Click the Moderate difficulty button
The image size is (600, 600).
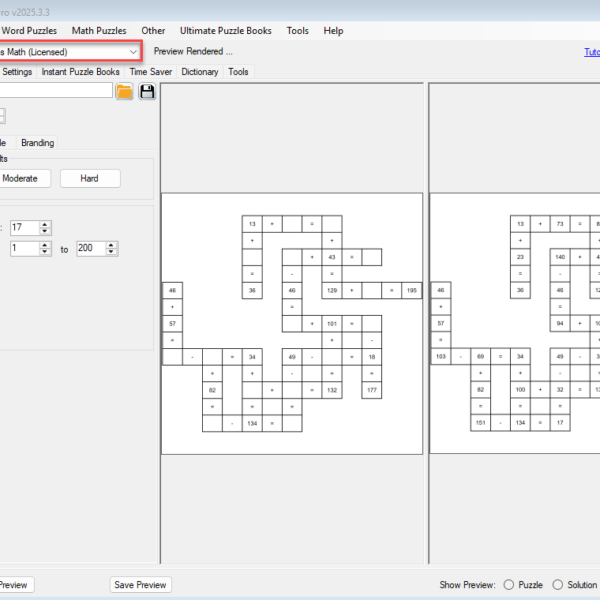click(21, 178)
